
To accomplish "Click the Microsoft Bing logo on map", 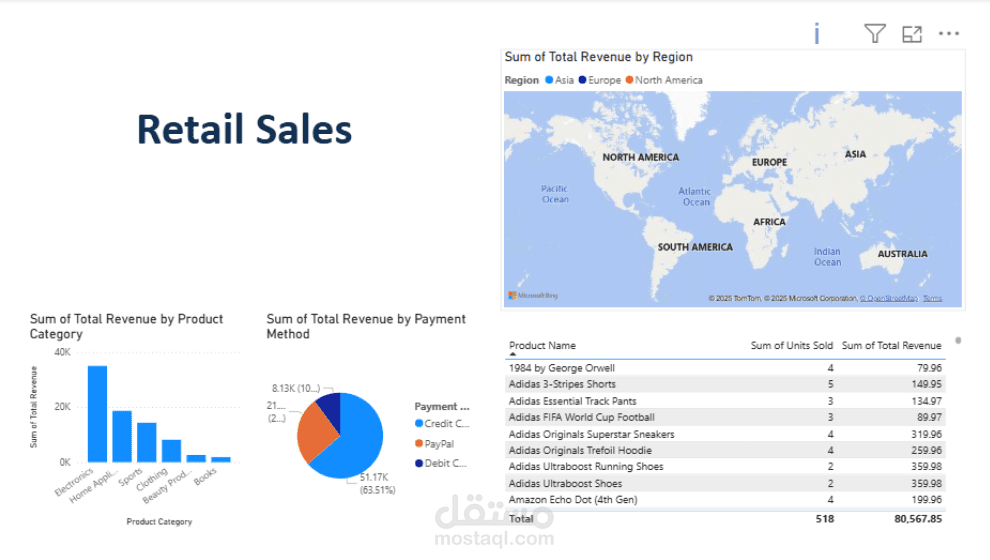I will (534, 295).
